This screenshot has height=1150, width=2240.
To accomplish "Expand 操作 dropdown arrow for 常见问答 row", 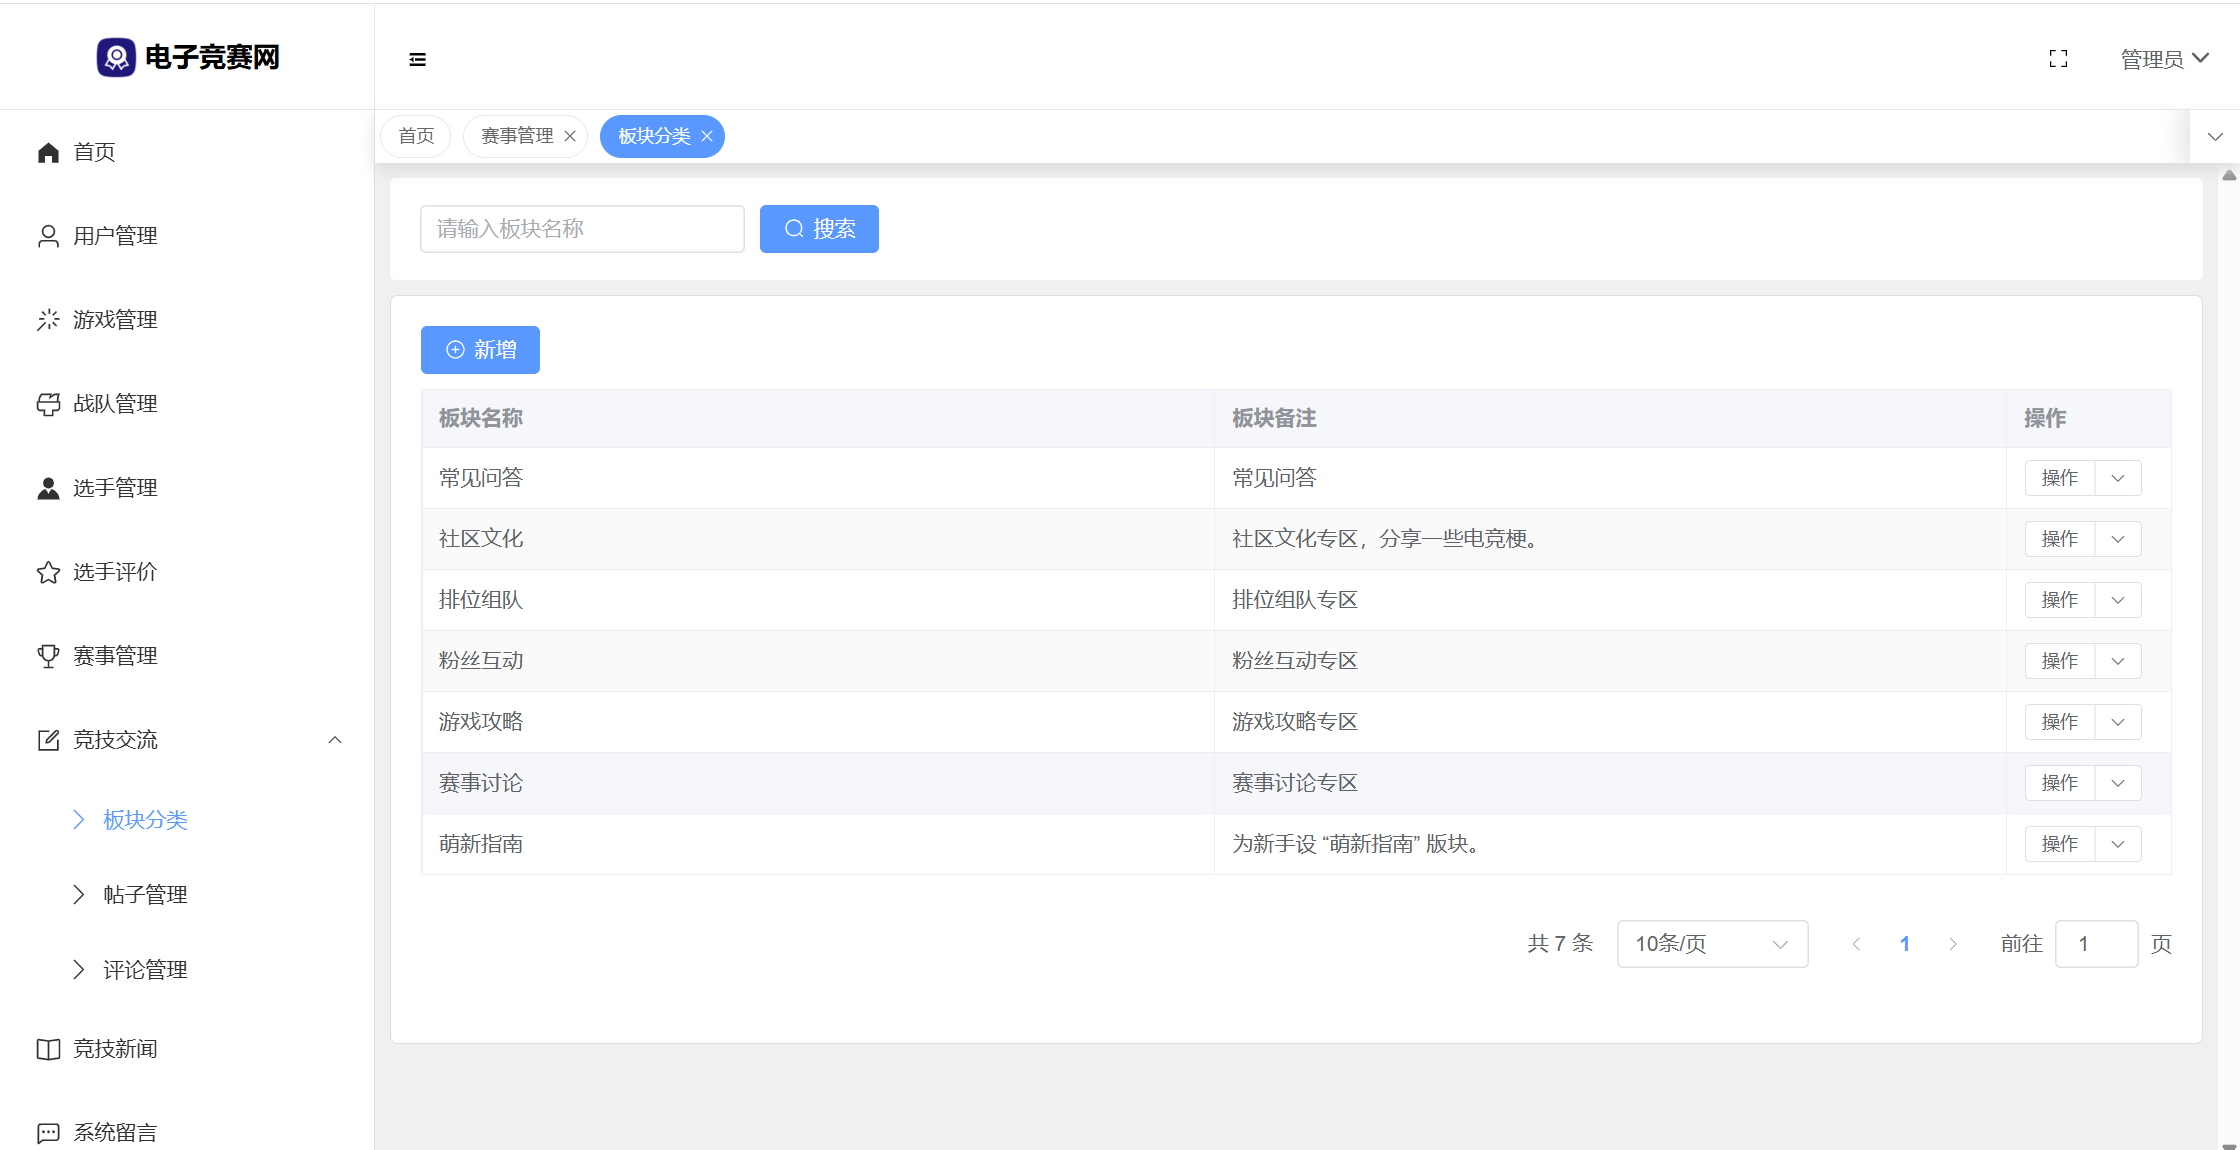I will click(2118, 478).
